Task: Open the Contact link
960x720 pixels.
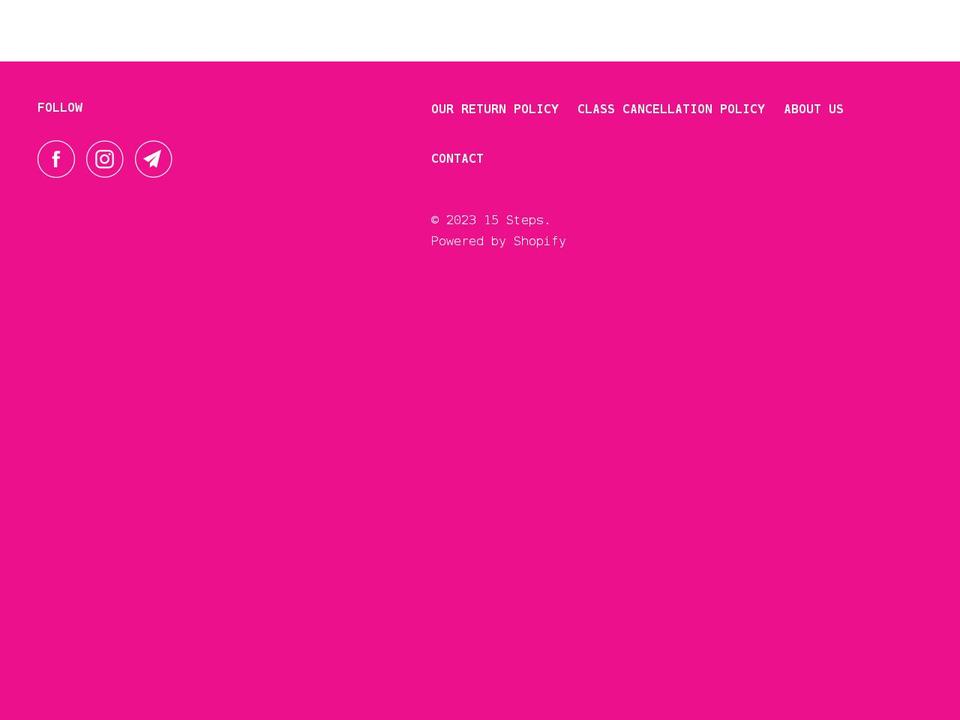Action: point(457,159)
